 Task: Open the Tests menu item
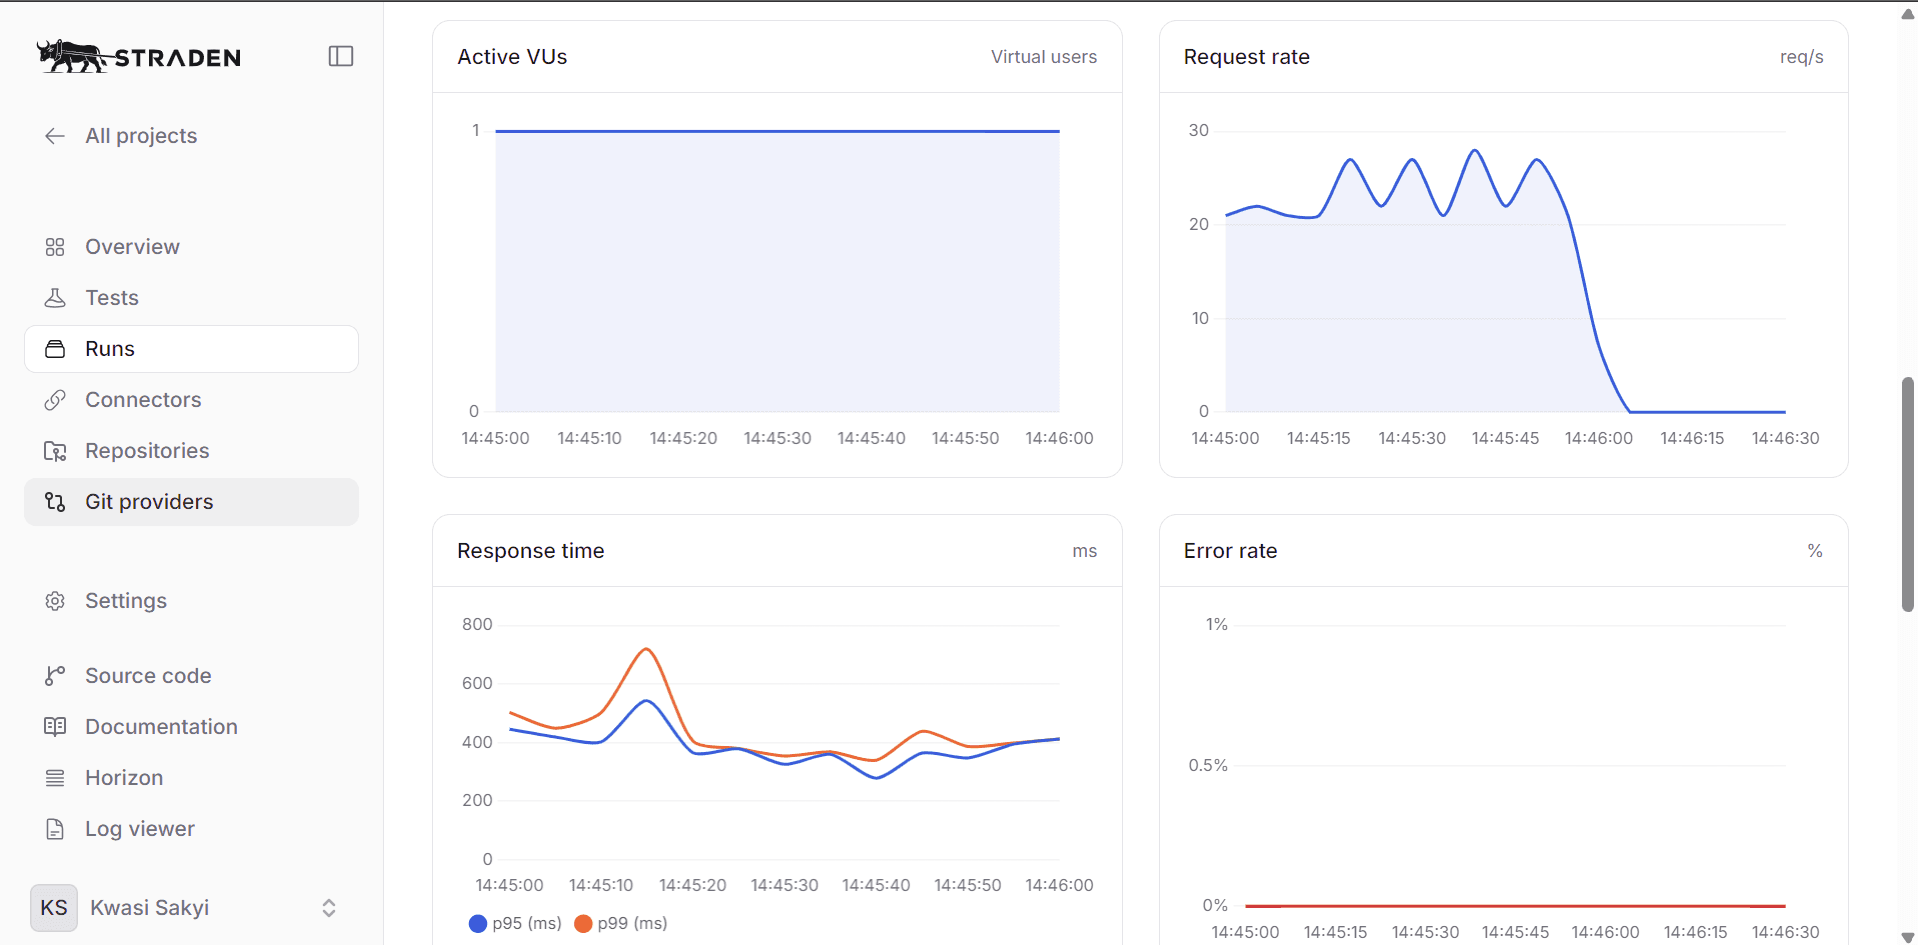point(191,298)
